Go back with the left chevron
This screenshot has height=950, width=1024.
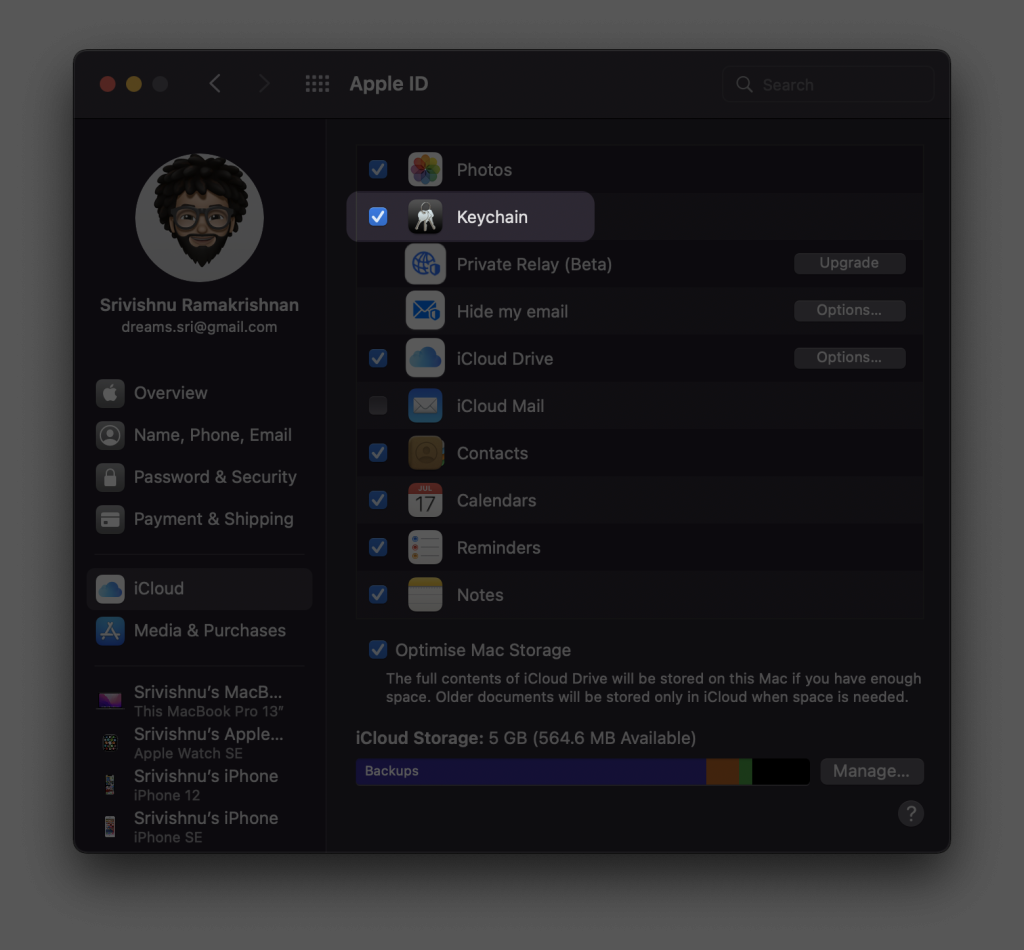[x=215, y=84]
